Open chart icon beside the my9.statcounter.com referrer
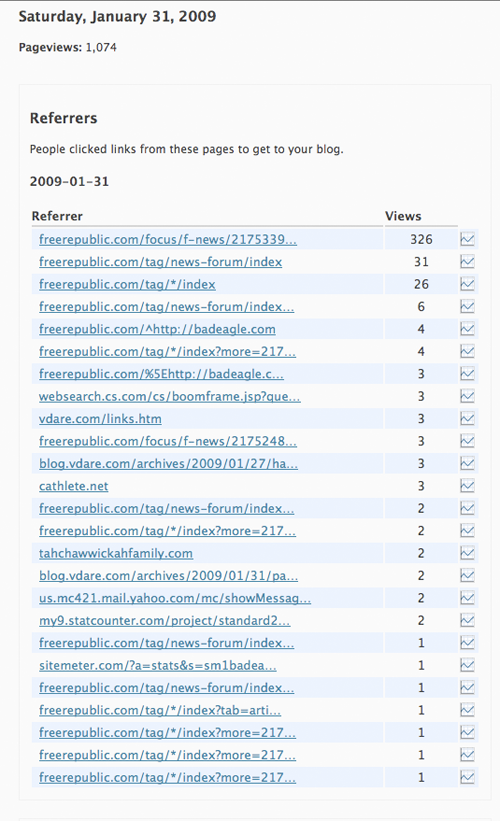This screenshot has width=500, height=821. point(467,620)
